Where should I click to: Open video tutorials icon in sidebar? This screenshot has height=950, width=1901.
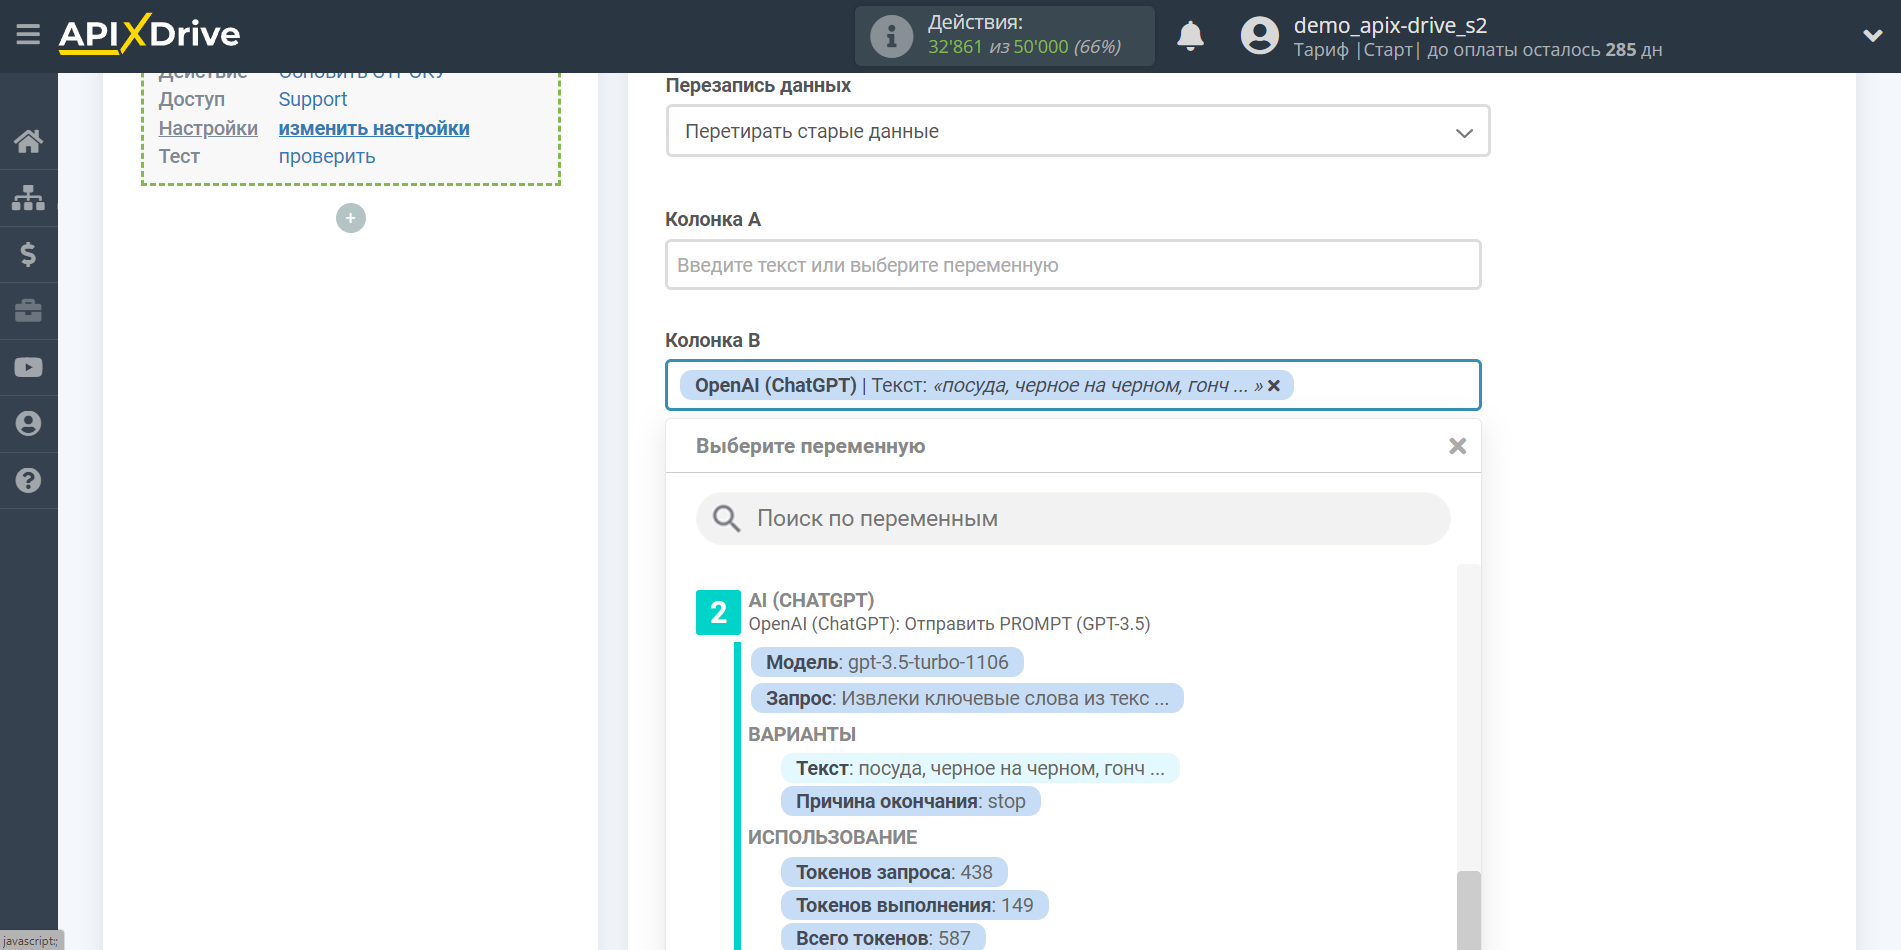pyautogui.click(x=28, y=367)
